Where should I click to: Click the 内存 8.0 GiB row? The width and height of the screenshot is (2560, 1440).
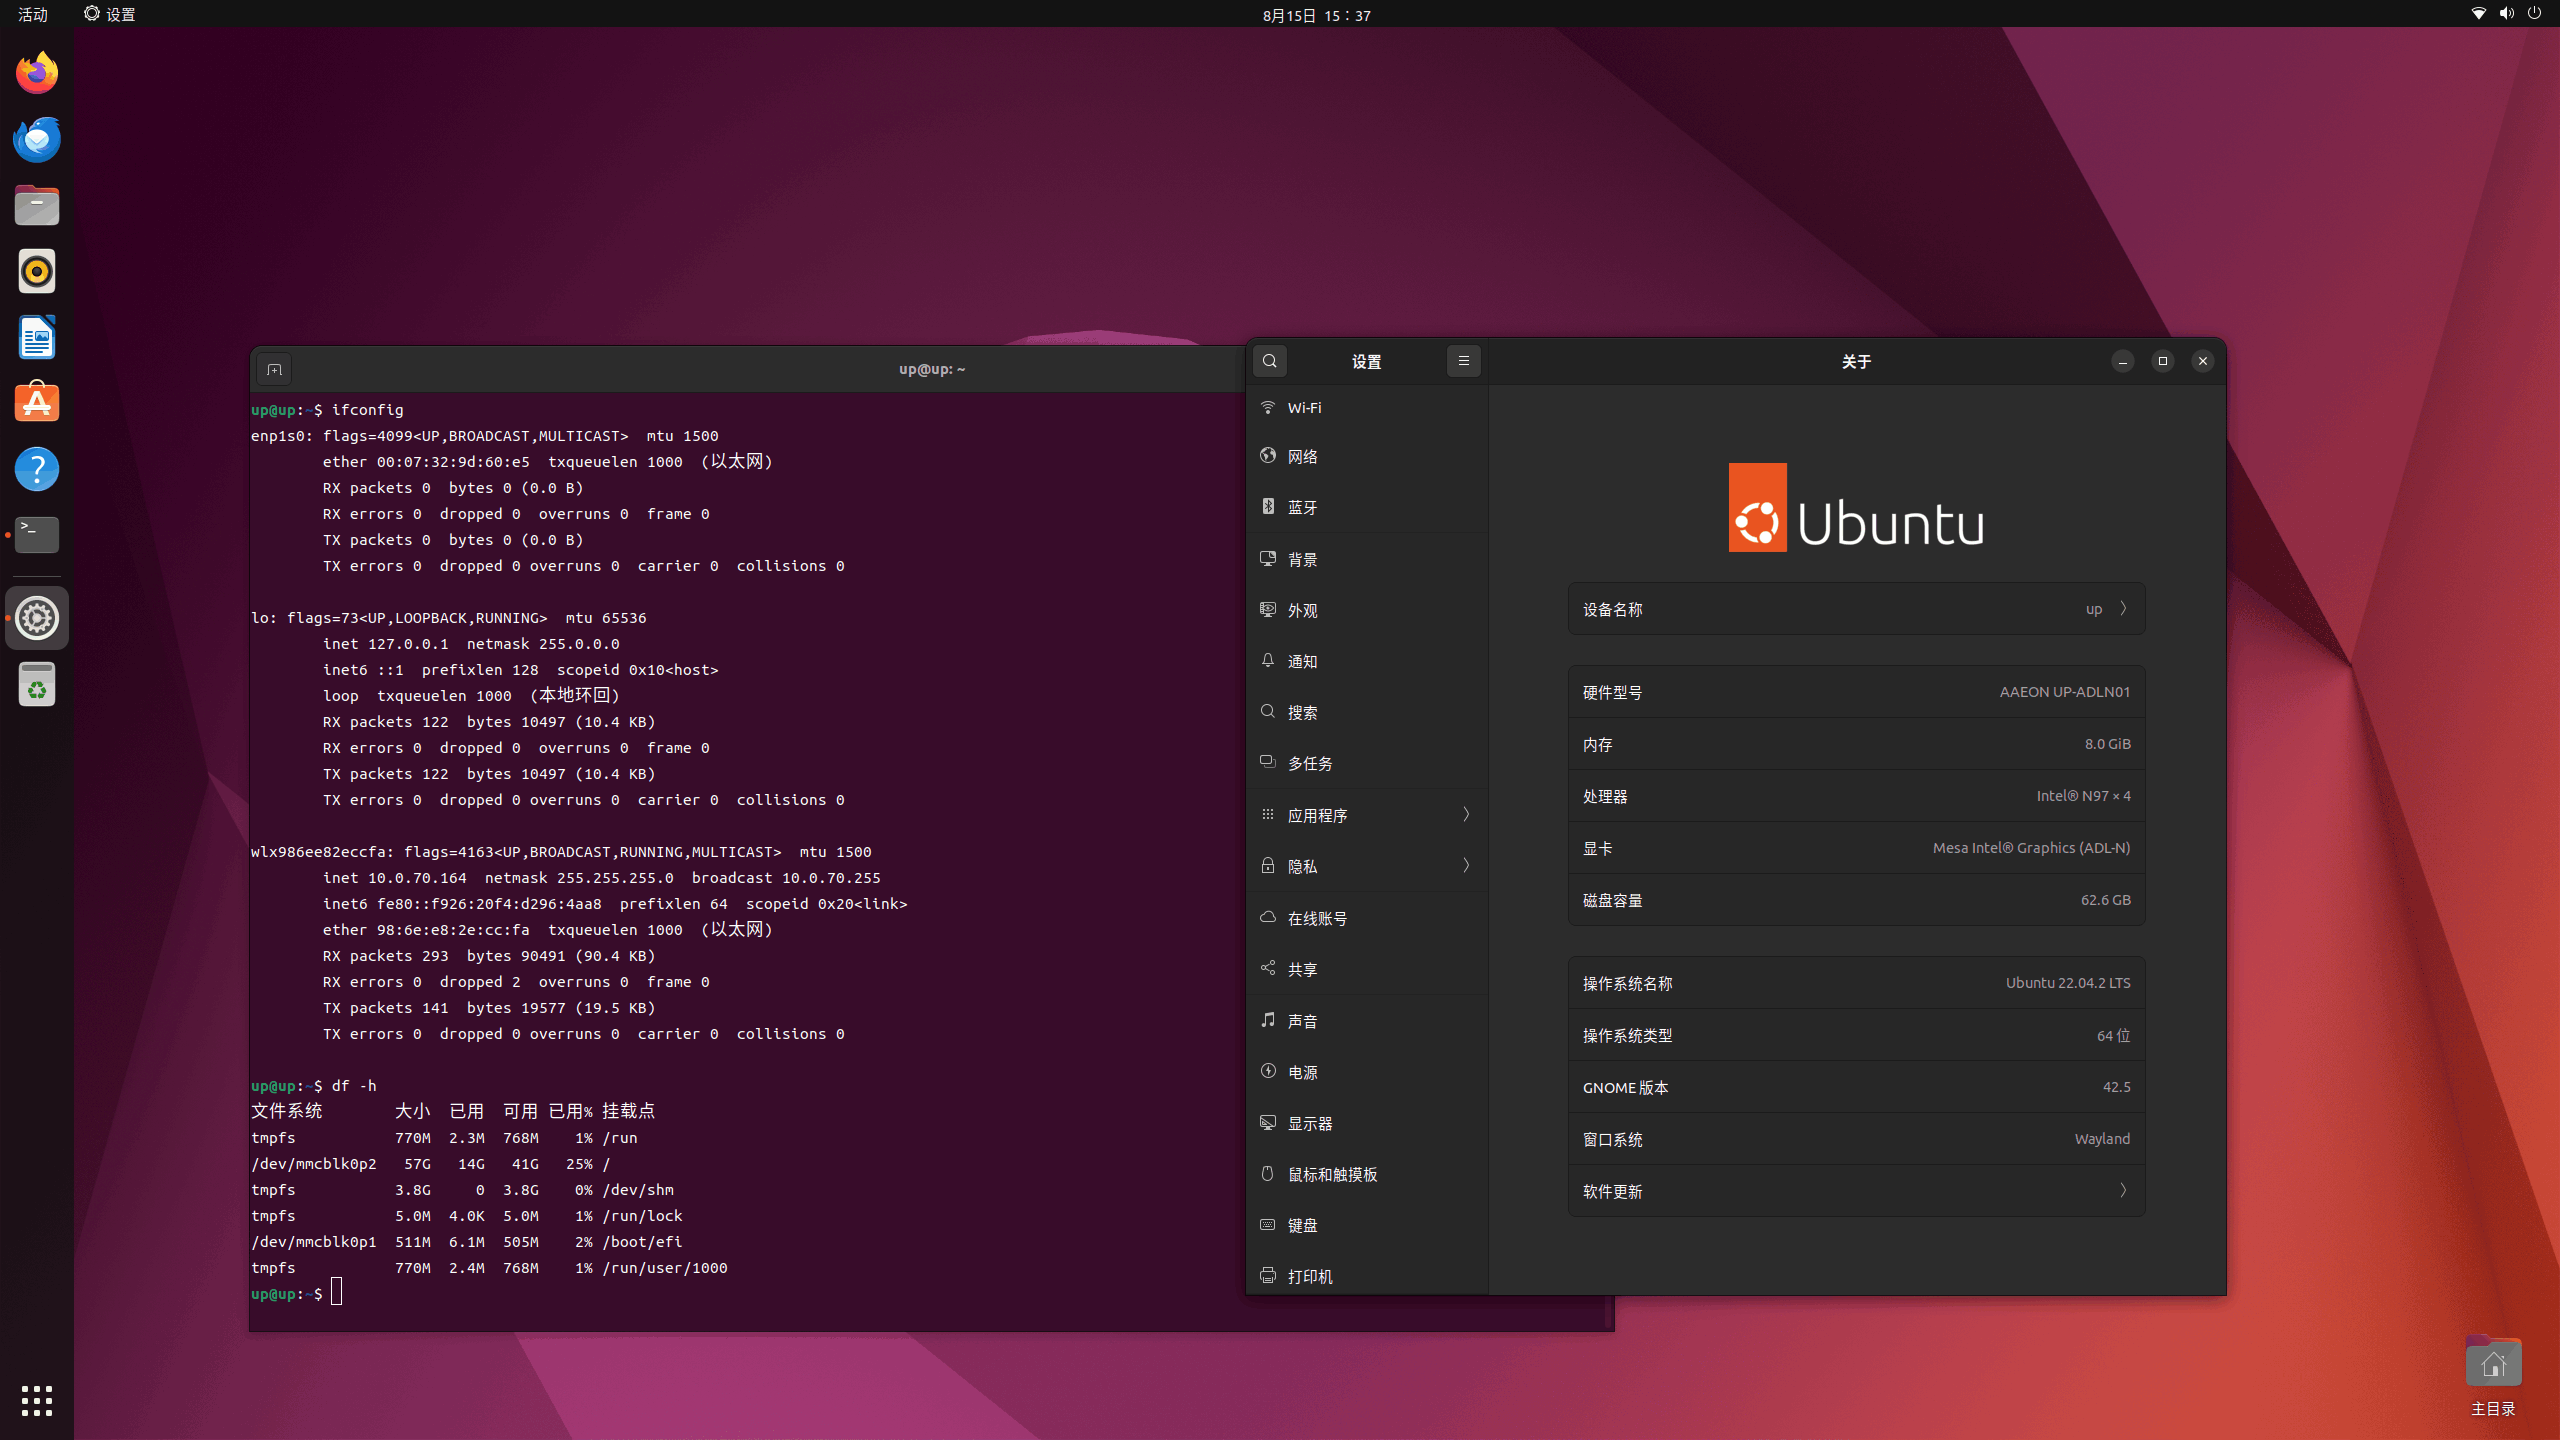[1856, 744]
